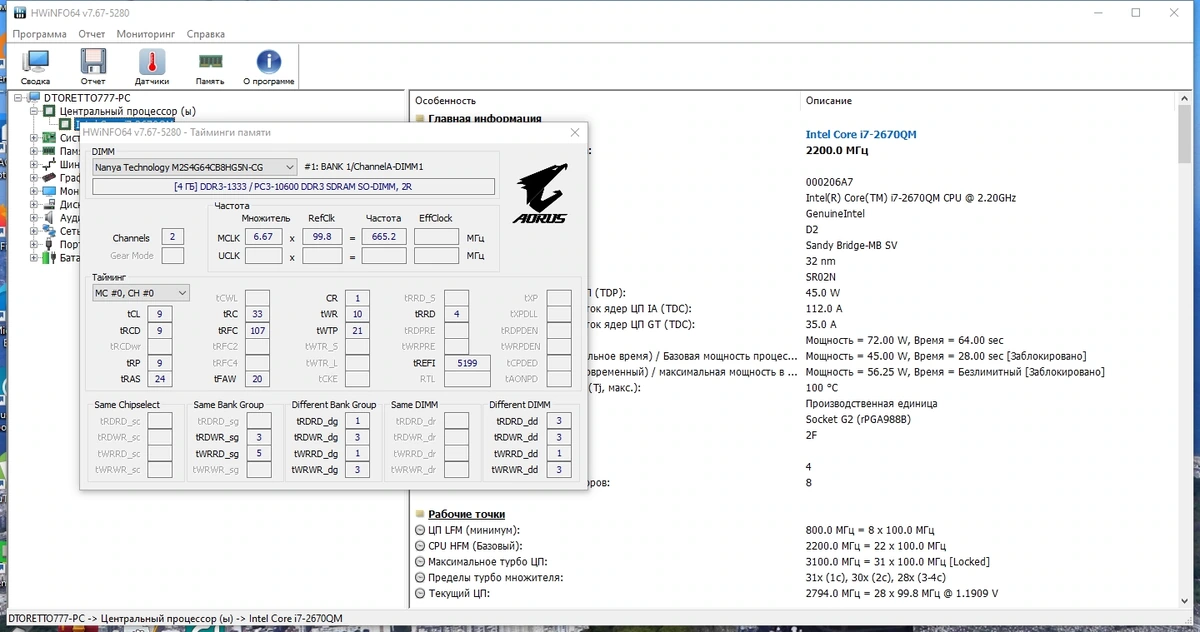This screenshot has height=632, width=1200.
Task: Open the Справка menu
Action: click(207, 33)
